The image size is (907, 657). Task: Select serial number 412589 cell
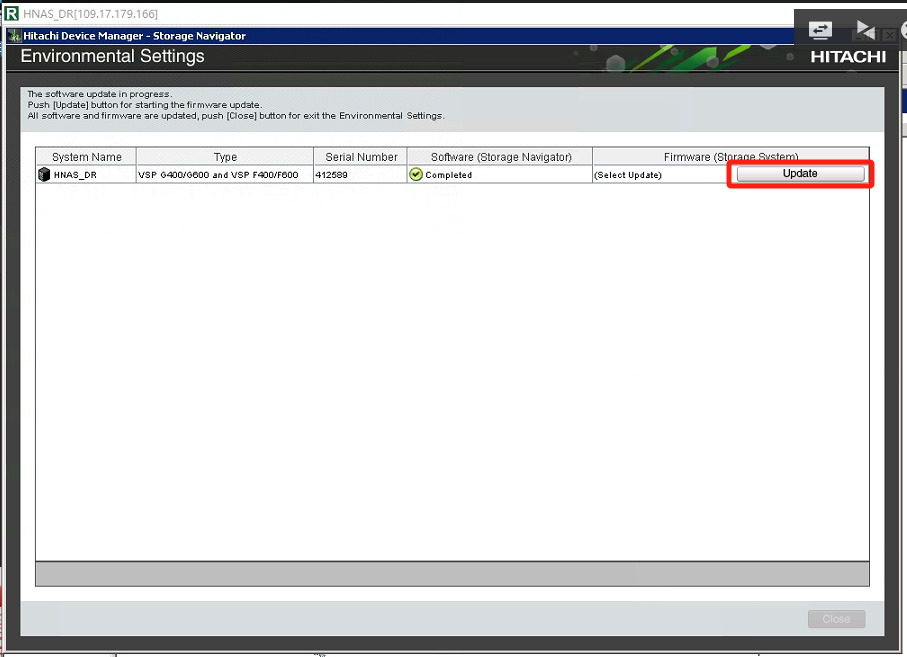(x=361, y=175)
